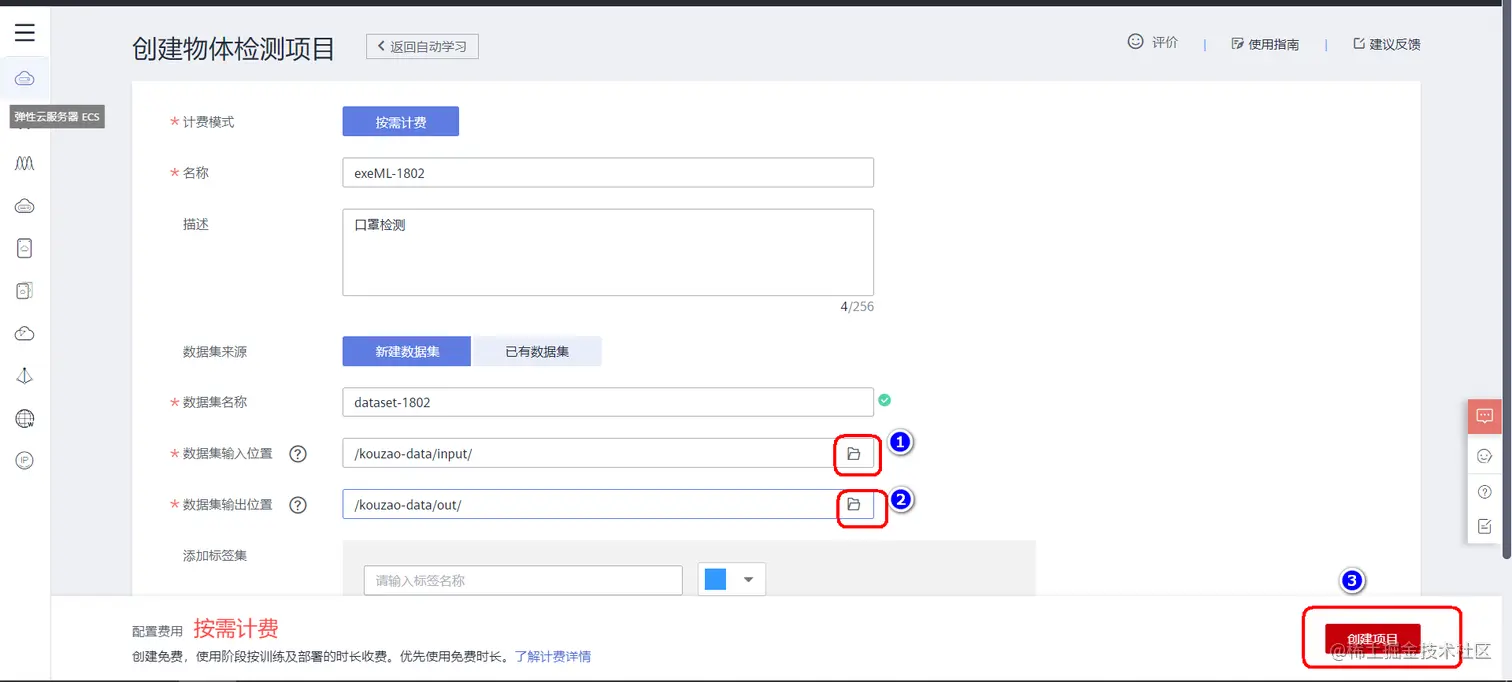Open the red chat bubble widget

tap(1484, 416)
